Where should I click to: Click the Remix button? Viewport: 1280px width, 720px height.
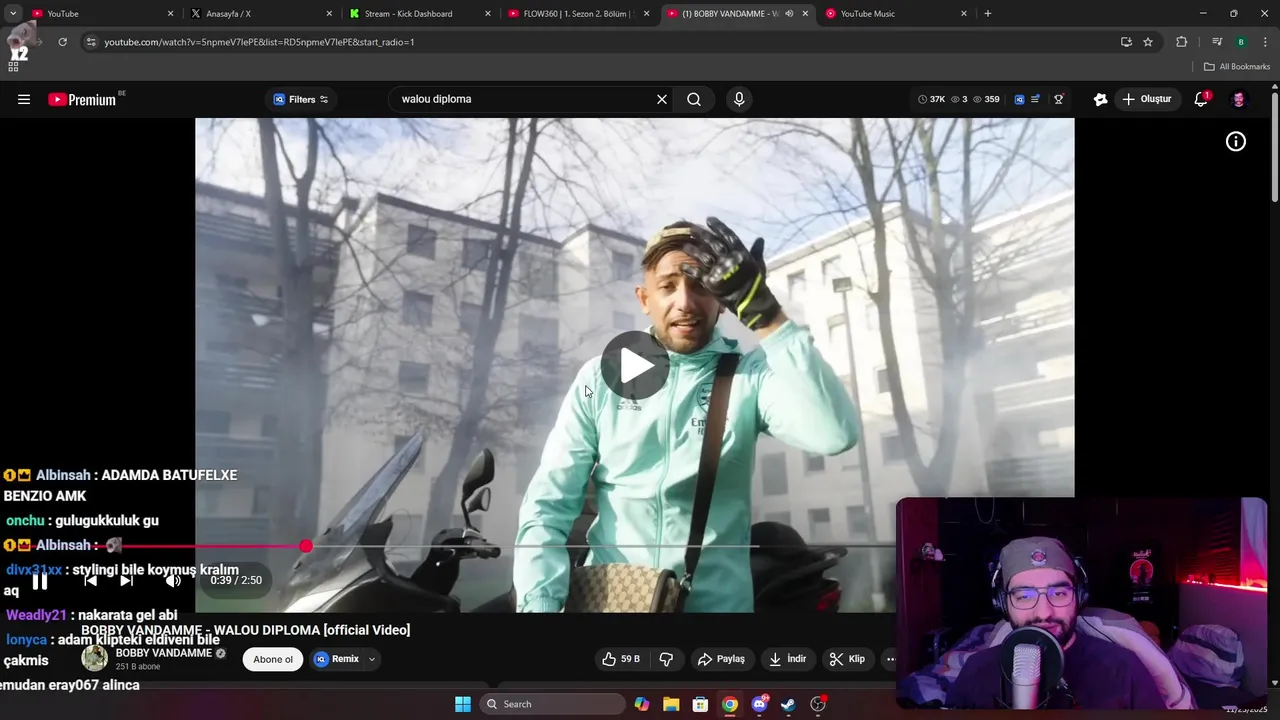coord(337,659)
